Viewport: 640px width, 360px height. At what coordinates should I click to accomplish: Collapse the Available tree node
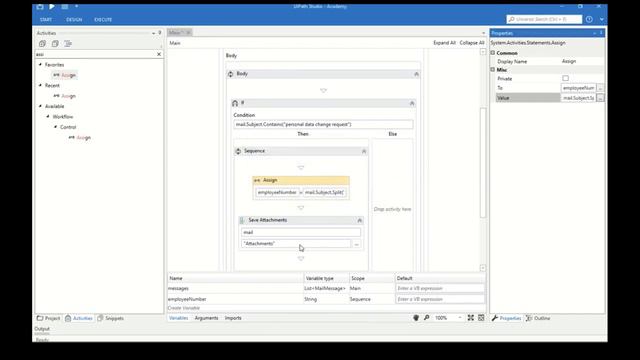tap(40, 106)
